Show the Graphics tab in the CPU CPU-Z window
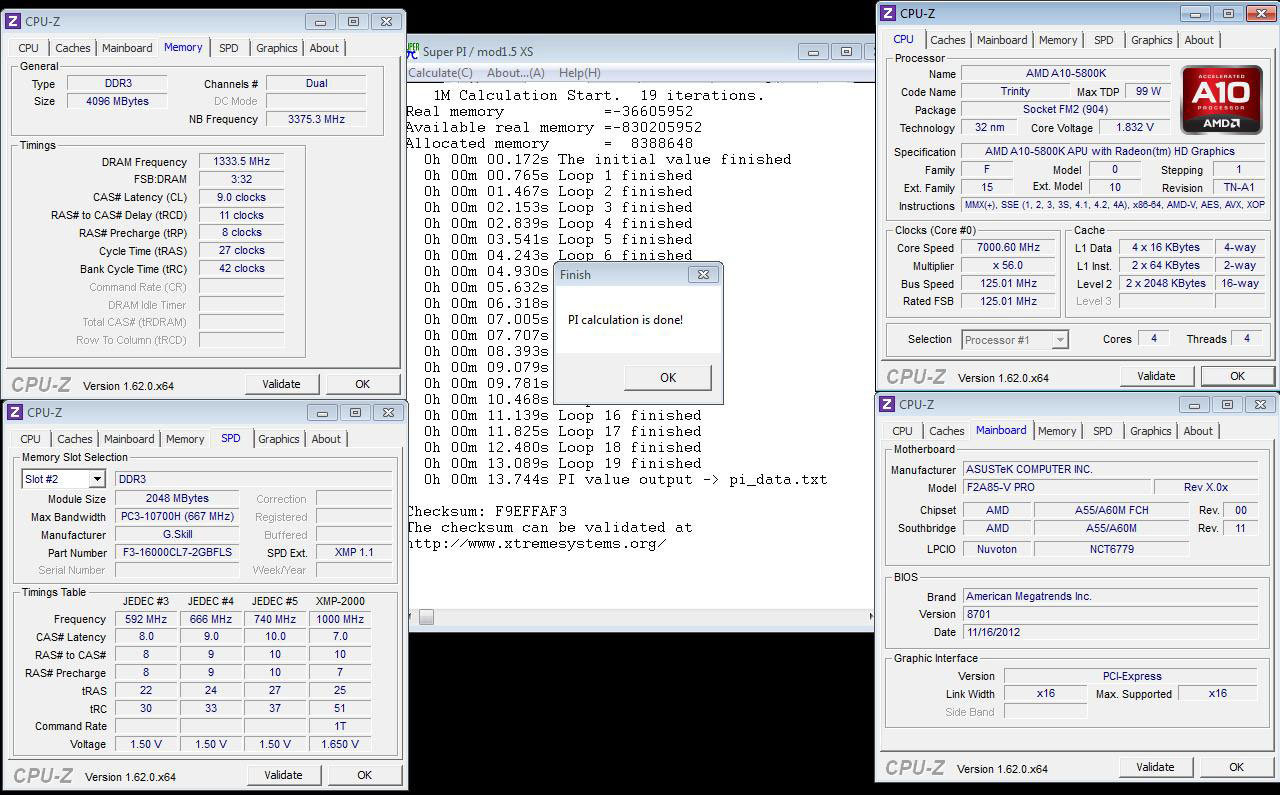This screenshot has height=795, width=1280. click(x=1152, y=40)
